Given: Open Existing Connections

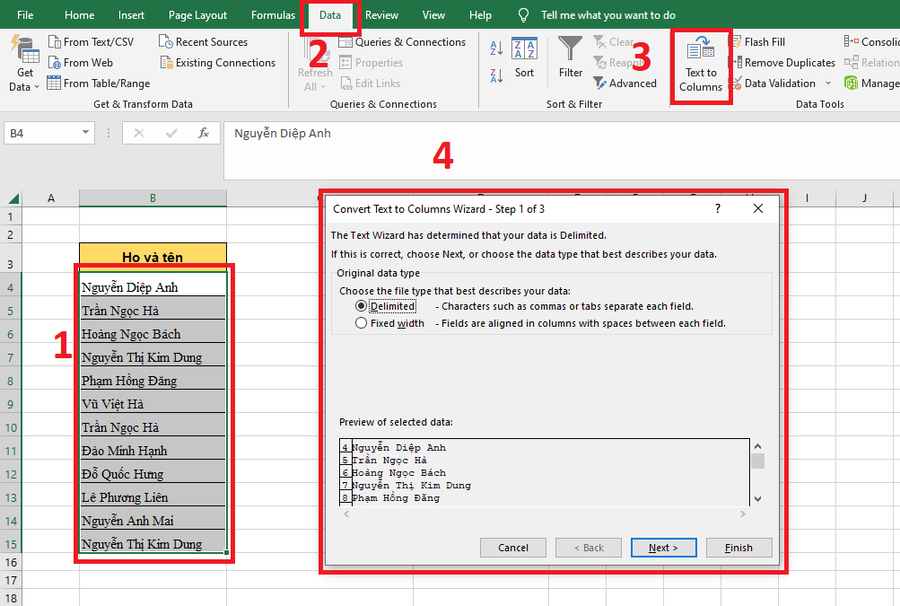Looking at the screenshot, I should 218,63.
